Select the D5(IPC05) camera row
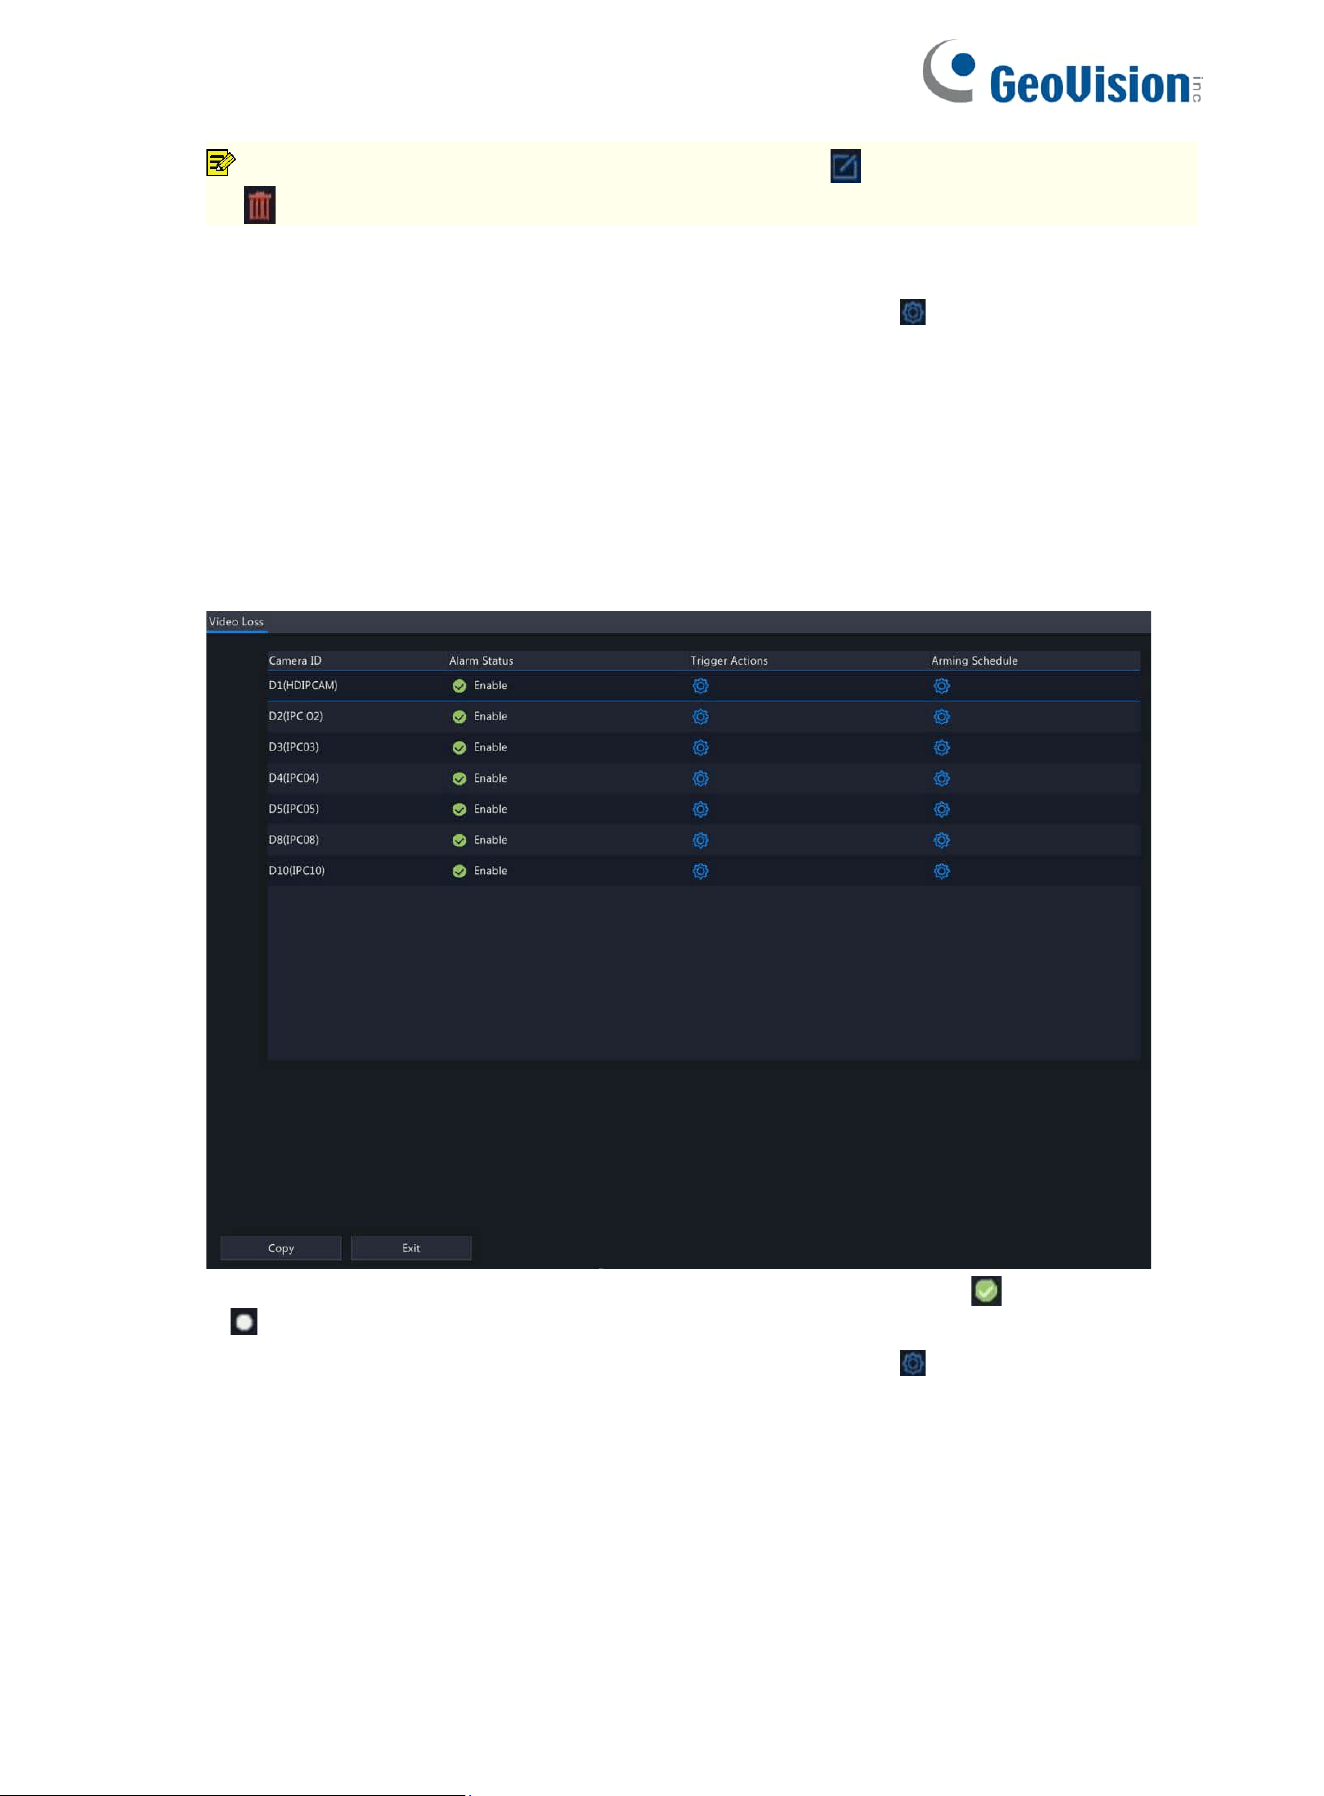 pyautogui.click(x=704, y=810)
